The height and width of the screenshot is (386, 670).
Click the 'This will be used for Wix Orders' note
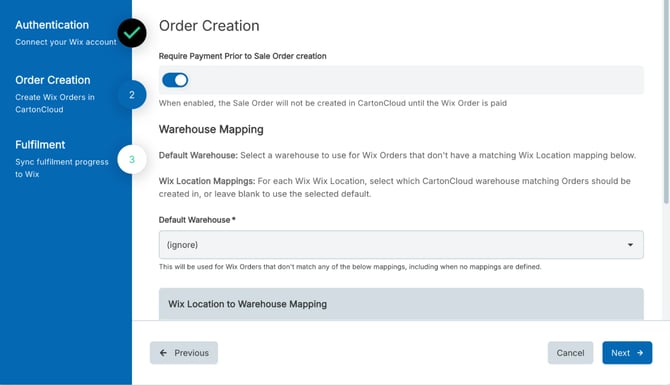pos(350,267)
